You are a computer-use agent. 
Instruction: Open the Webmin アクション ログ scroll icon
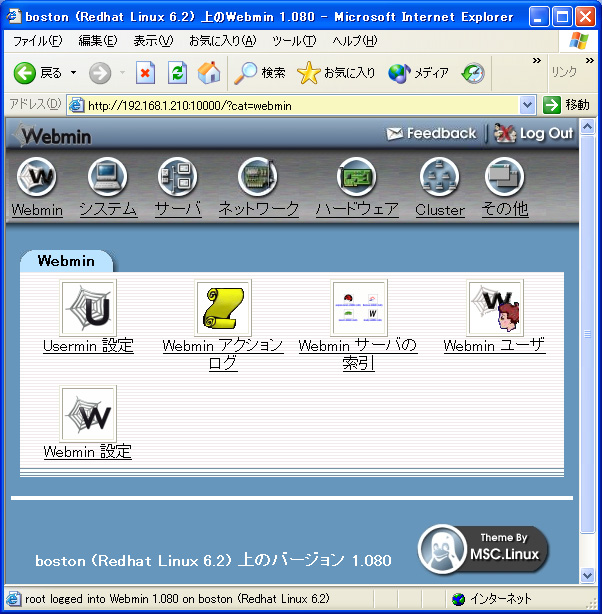pyautogui.click(x=223, y=308)
